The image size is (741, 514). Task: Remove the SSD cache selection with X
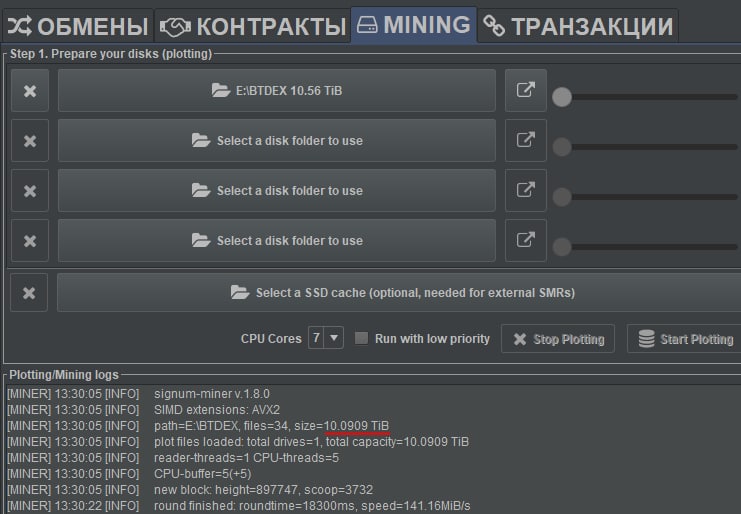pos(29,293)
